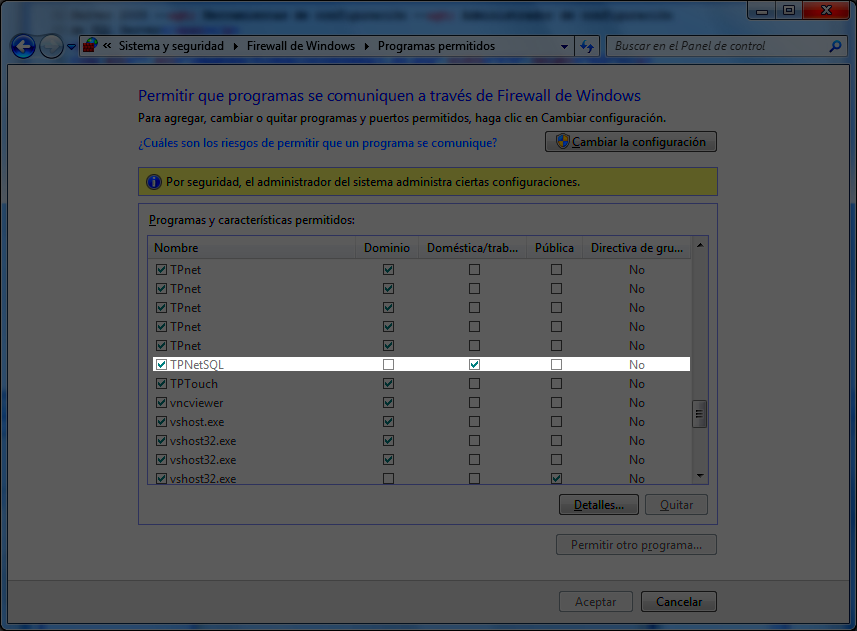Click Cancelar to dismiss changes
857x631 pixels.
click(679, 601)
